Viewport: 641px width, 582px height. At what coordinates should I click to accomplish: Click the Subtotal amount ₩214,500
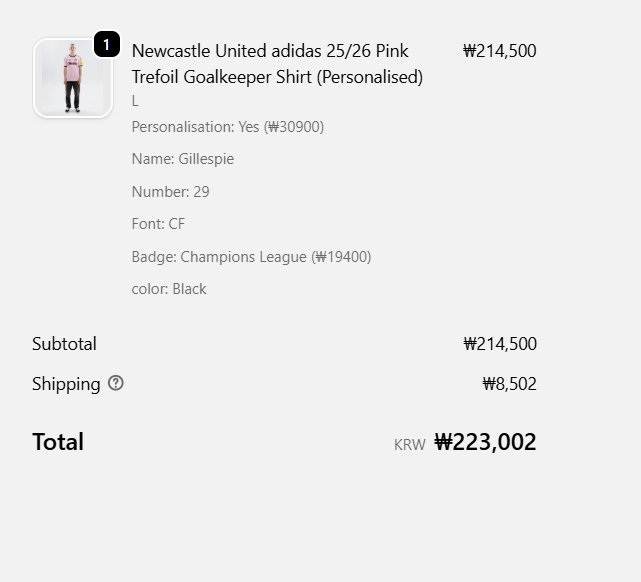click(499, 344)
